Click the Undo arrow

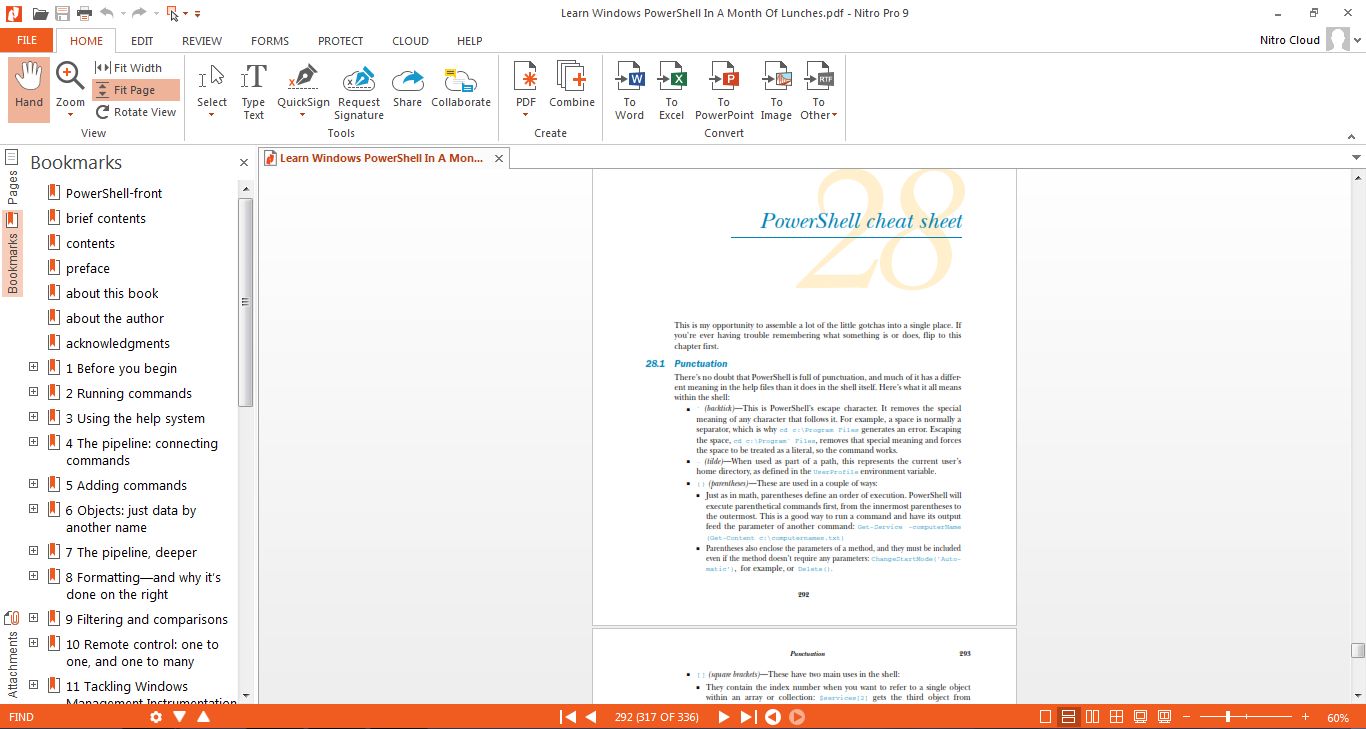(108, 13)
